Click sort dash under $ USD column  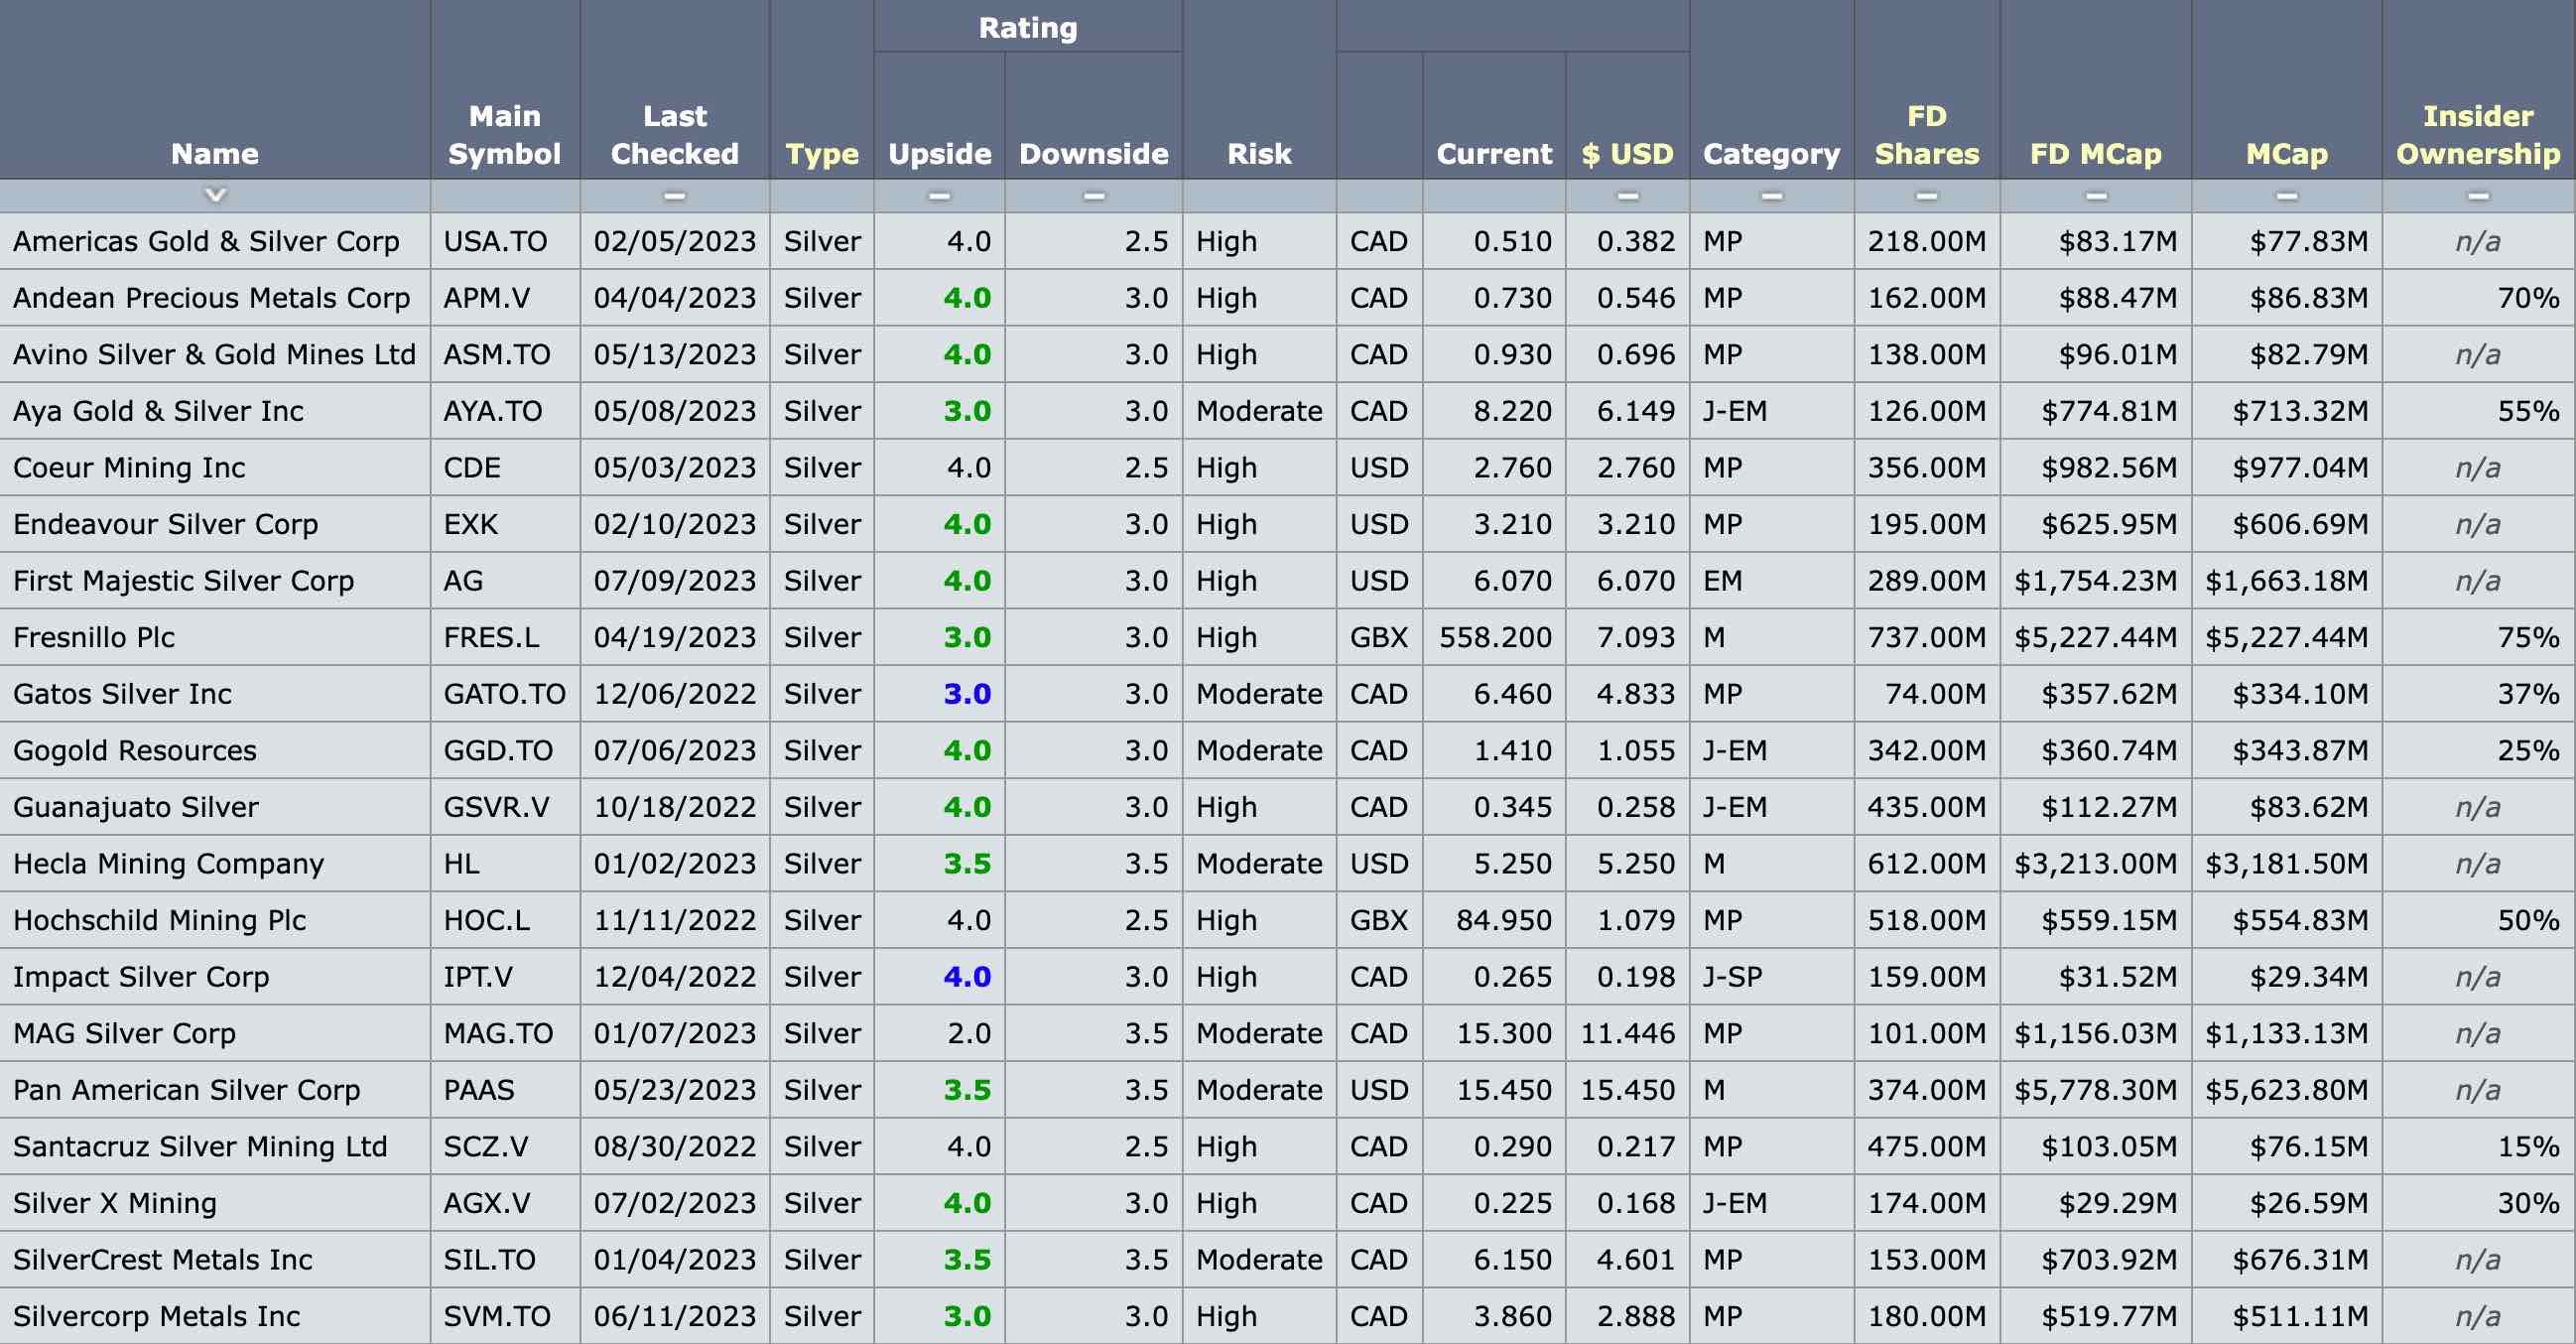coord(1627,196)
